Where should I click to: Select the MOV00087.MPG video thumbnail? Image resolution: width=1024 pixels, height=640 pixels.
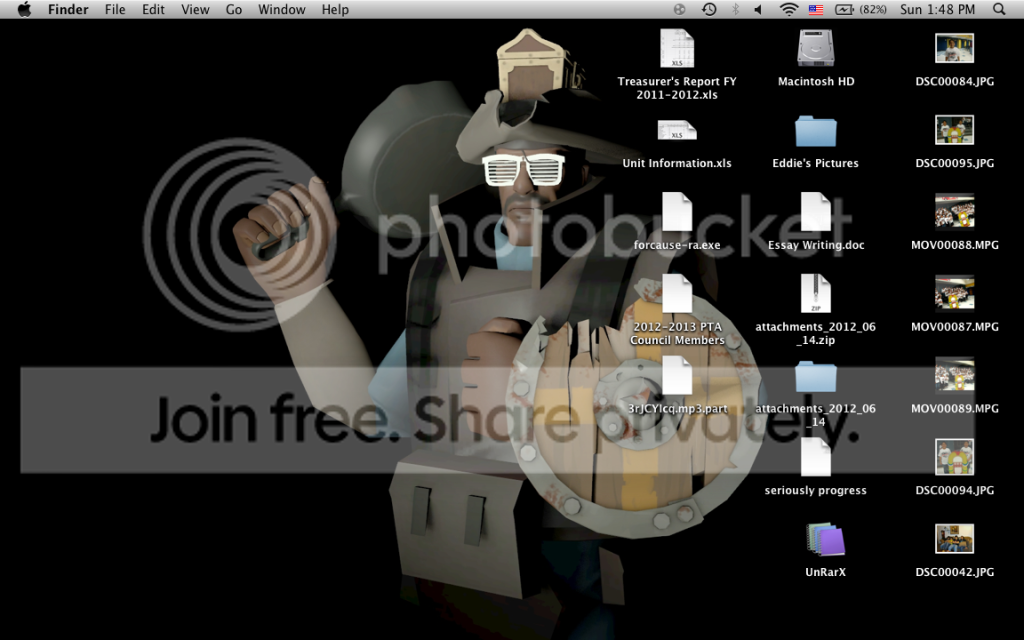[954, 293]
